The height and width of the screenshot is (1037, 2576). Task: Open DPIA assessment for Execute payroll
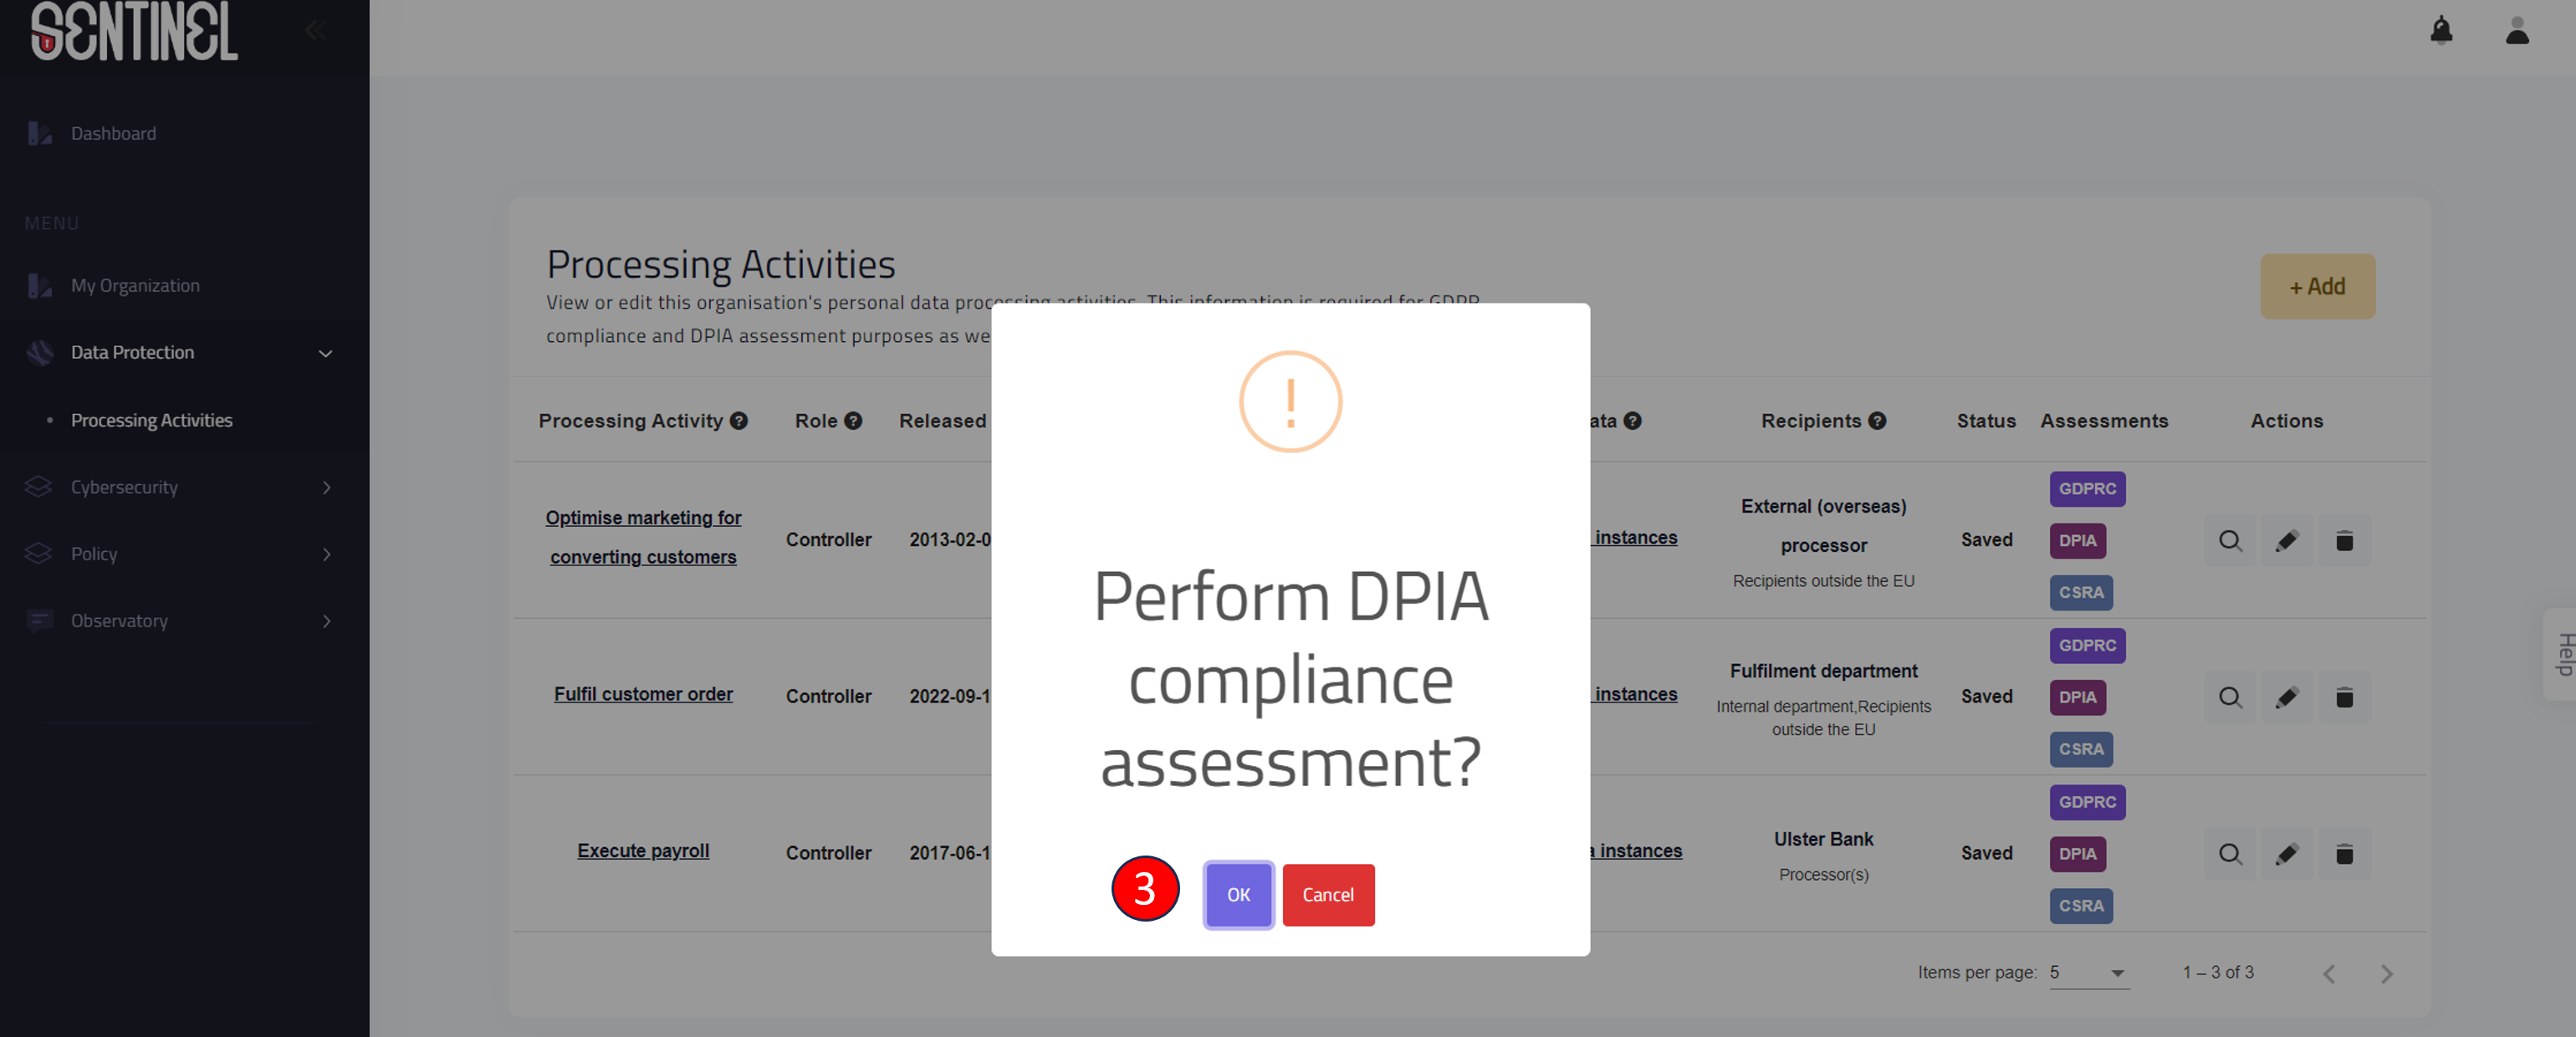(2077, 855)
